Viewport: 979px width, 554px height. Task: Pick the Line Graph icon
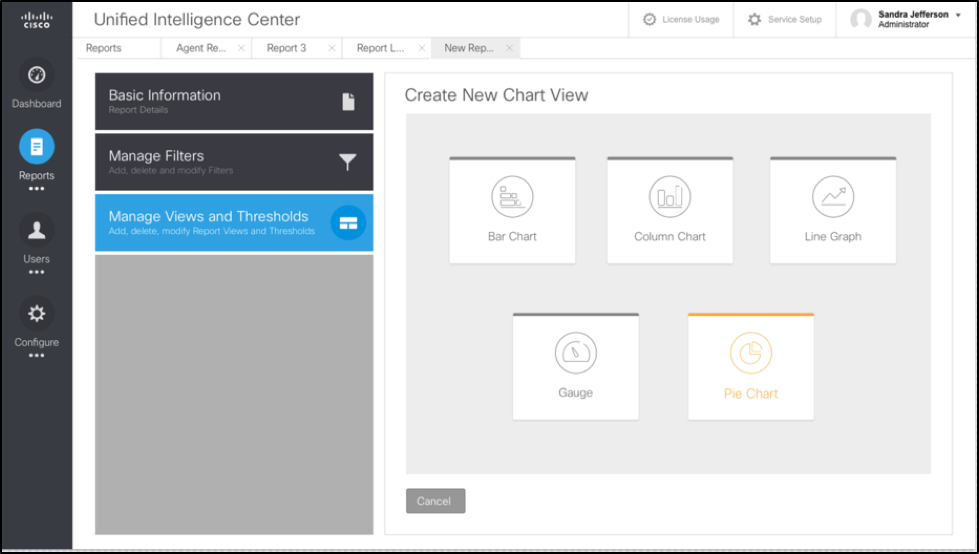tap(833, 197)
